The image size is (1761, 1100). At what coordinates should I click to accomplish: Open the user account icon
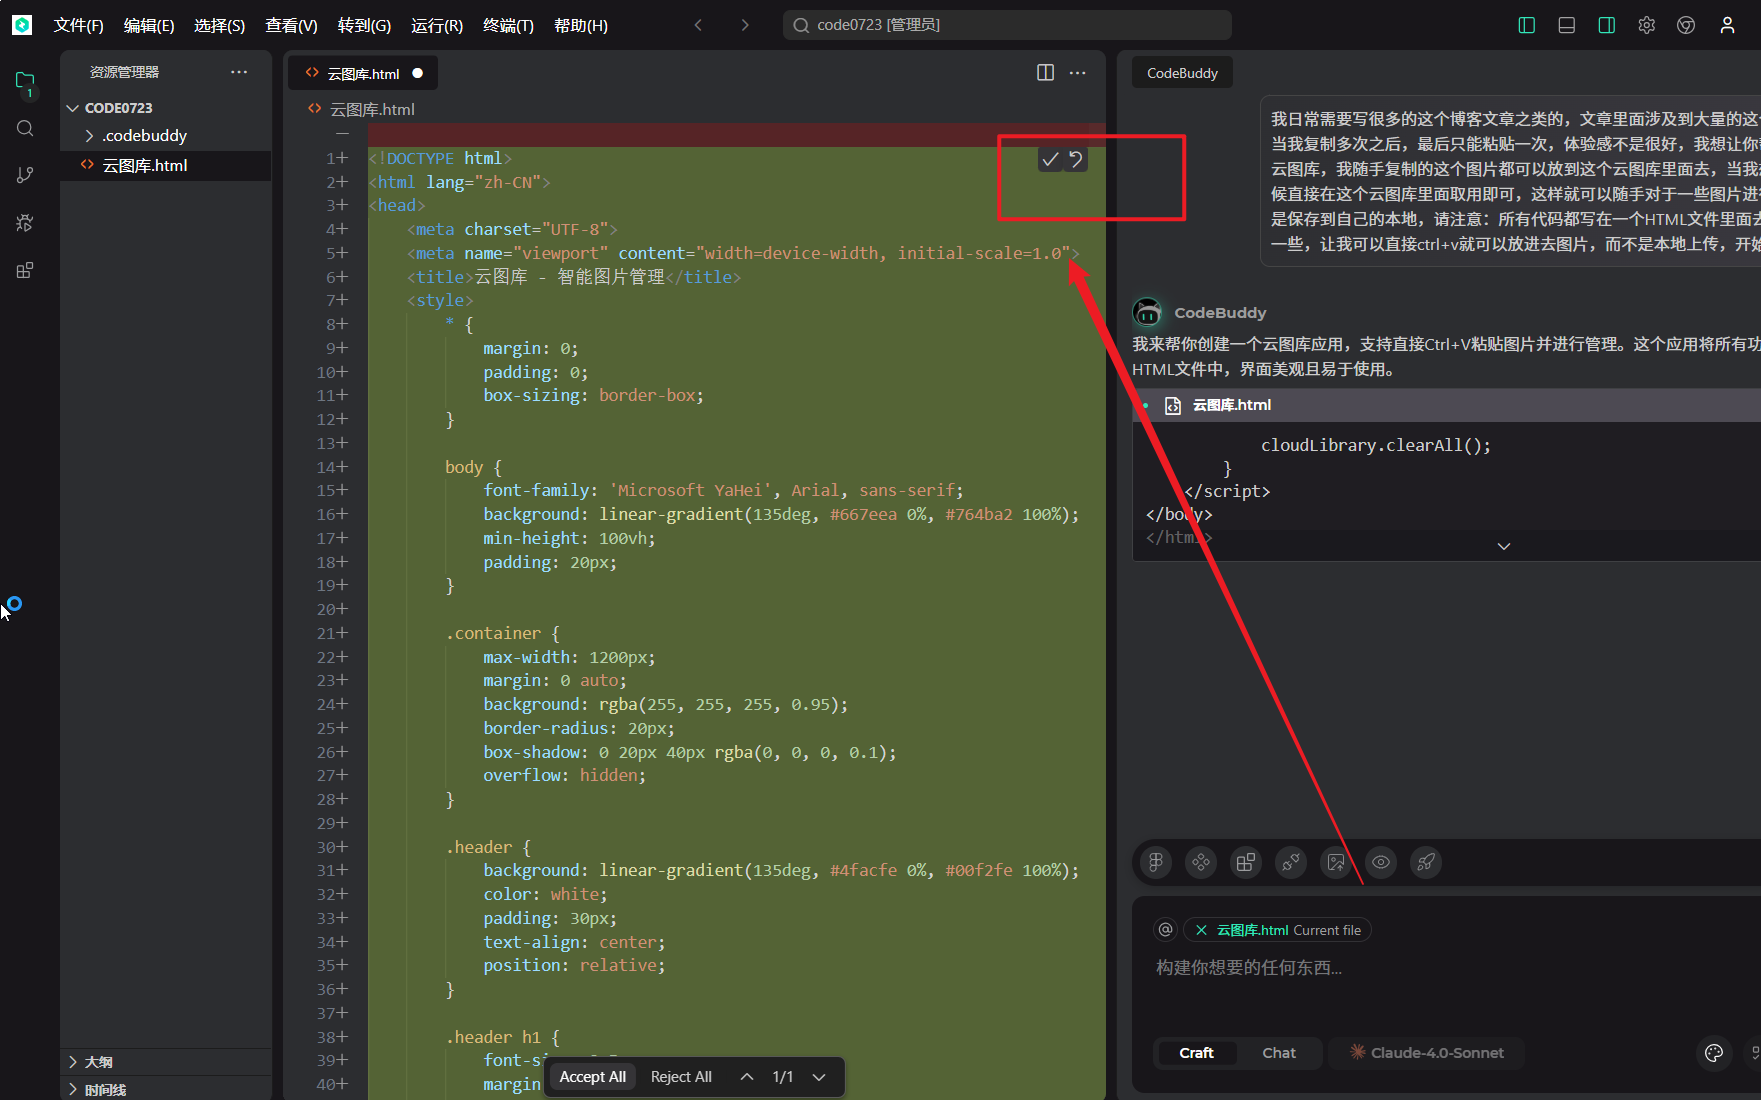pos(1727,25)
